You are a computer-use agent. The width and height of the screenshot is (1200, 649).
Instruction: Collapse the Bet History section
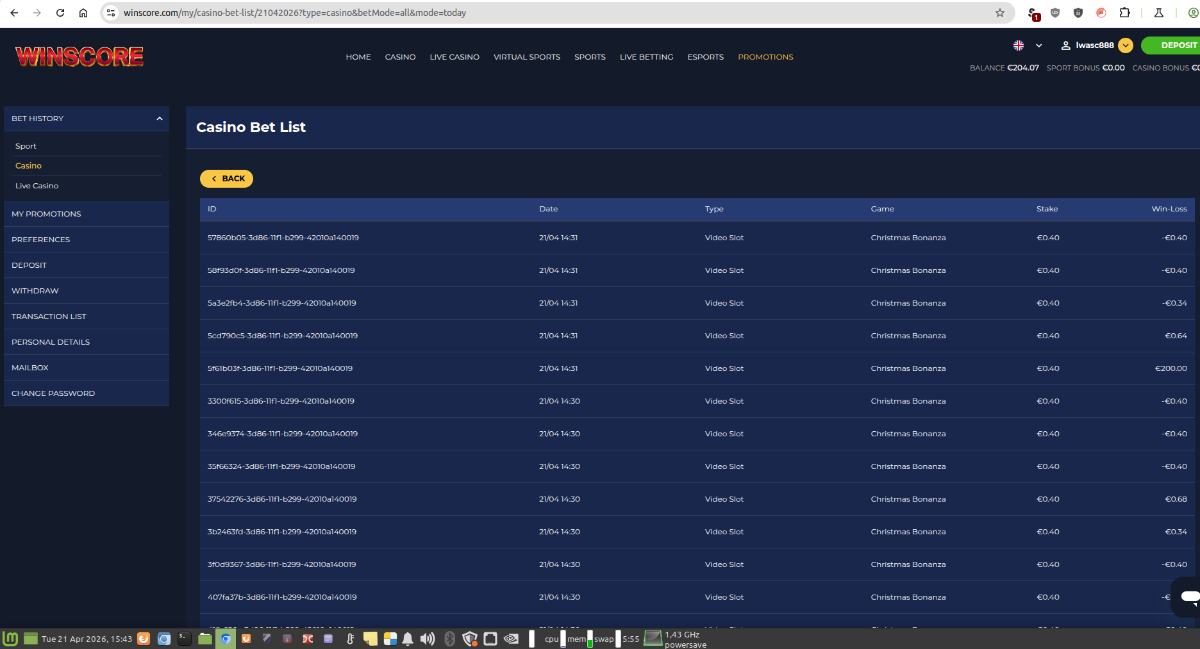[159, 118]
